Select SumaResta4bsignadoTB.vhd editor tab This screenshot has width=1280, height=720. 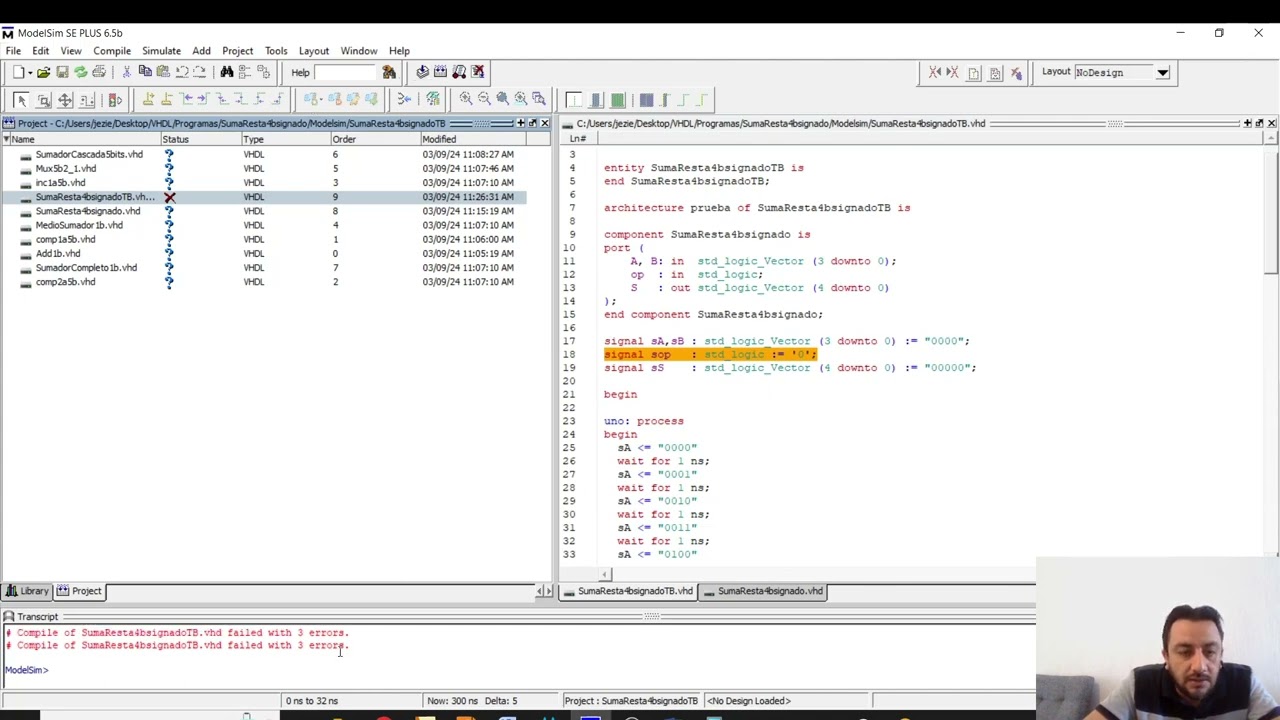click(627, 591)
